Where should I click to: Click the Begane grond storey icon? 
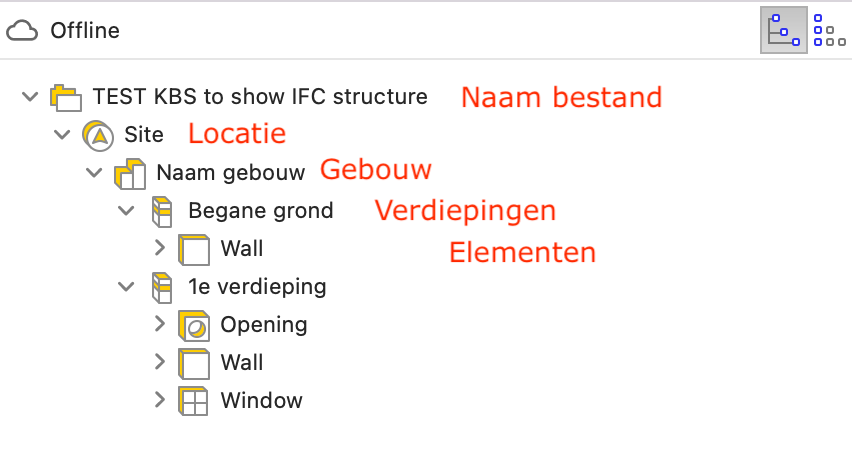coord(162,211)
